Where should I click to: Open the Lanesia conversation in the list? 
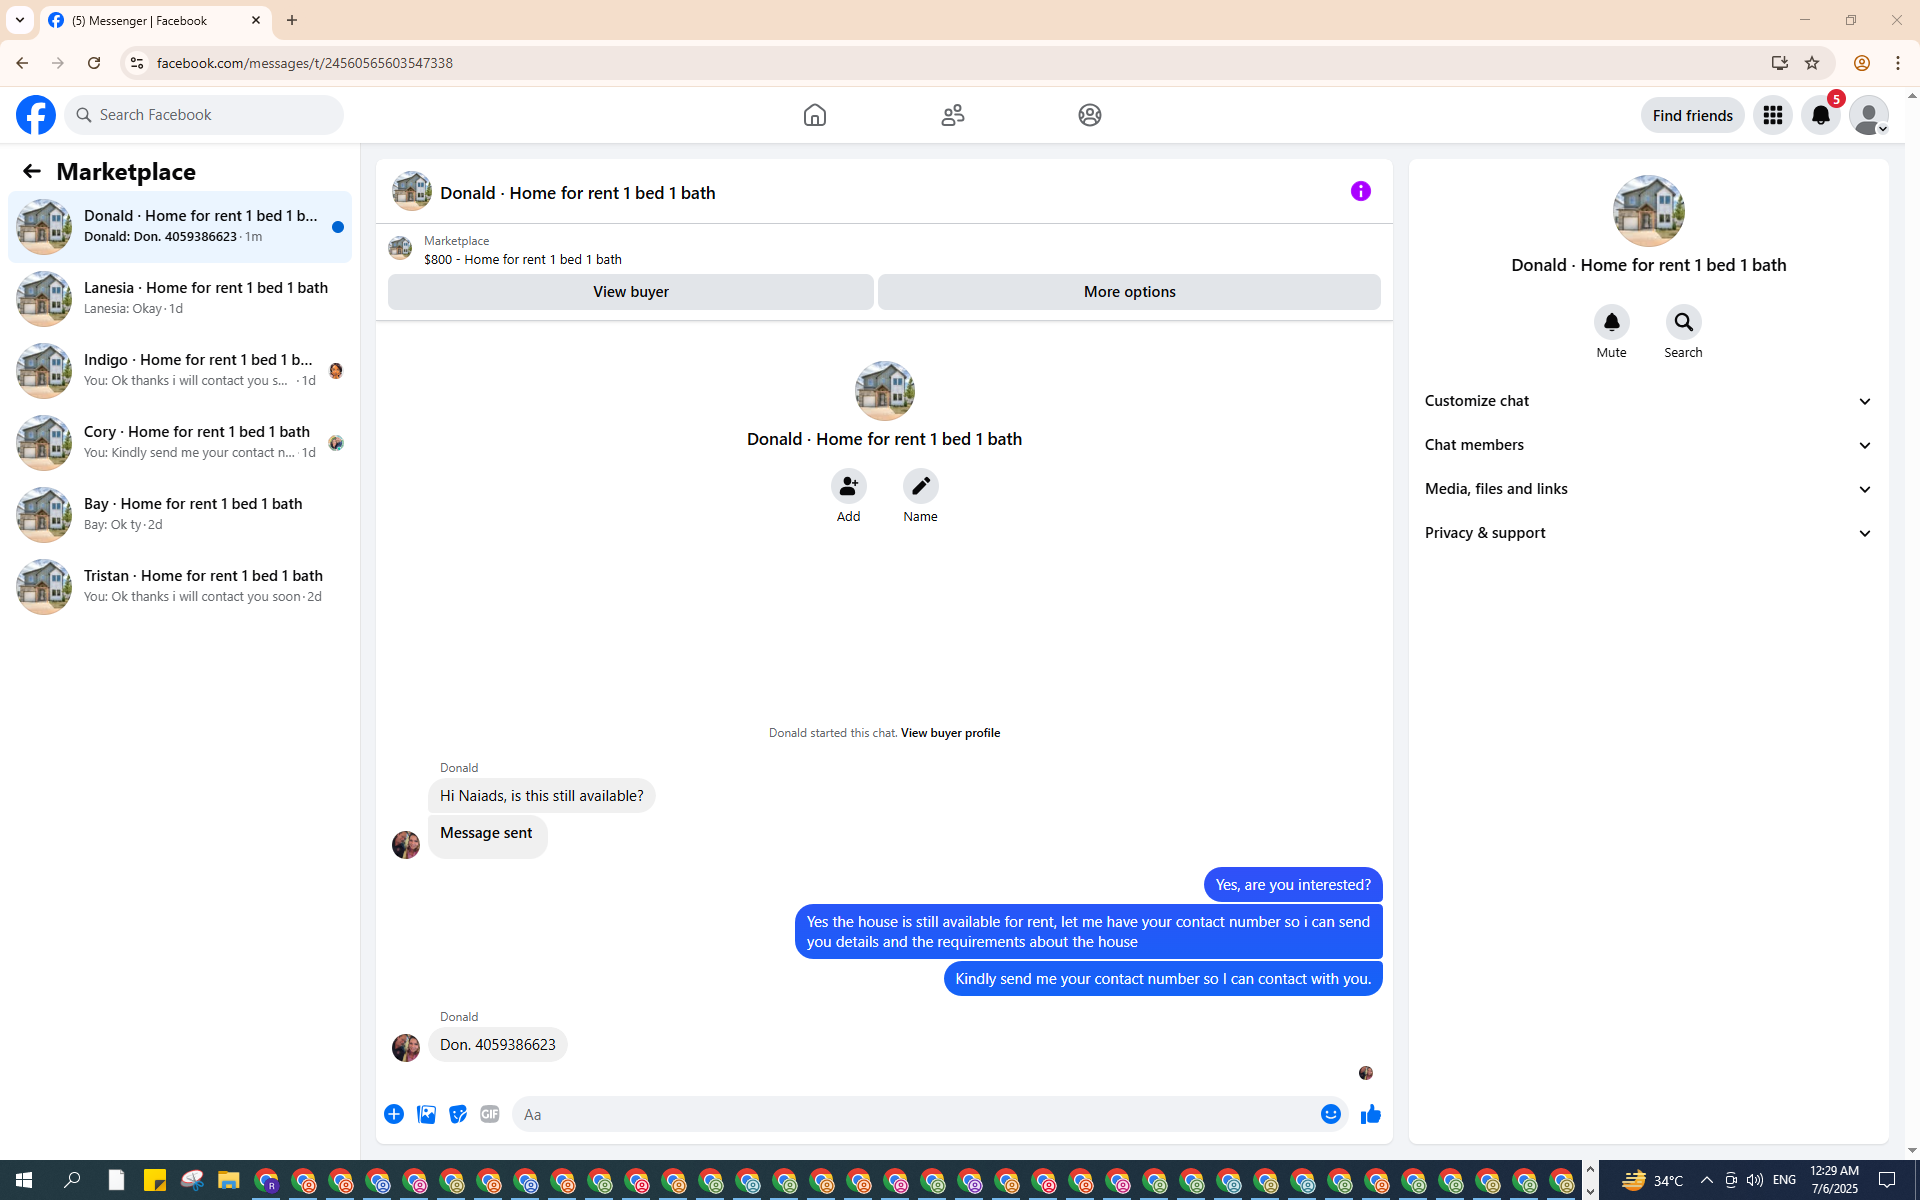pos(180,298)
